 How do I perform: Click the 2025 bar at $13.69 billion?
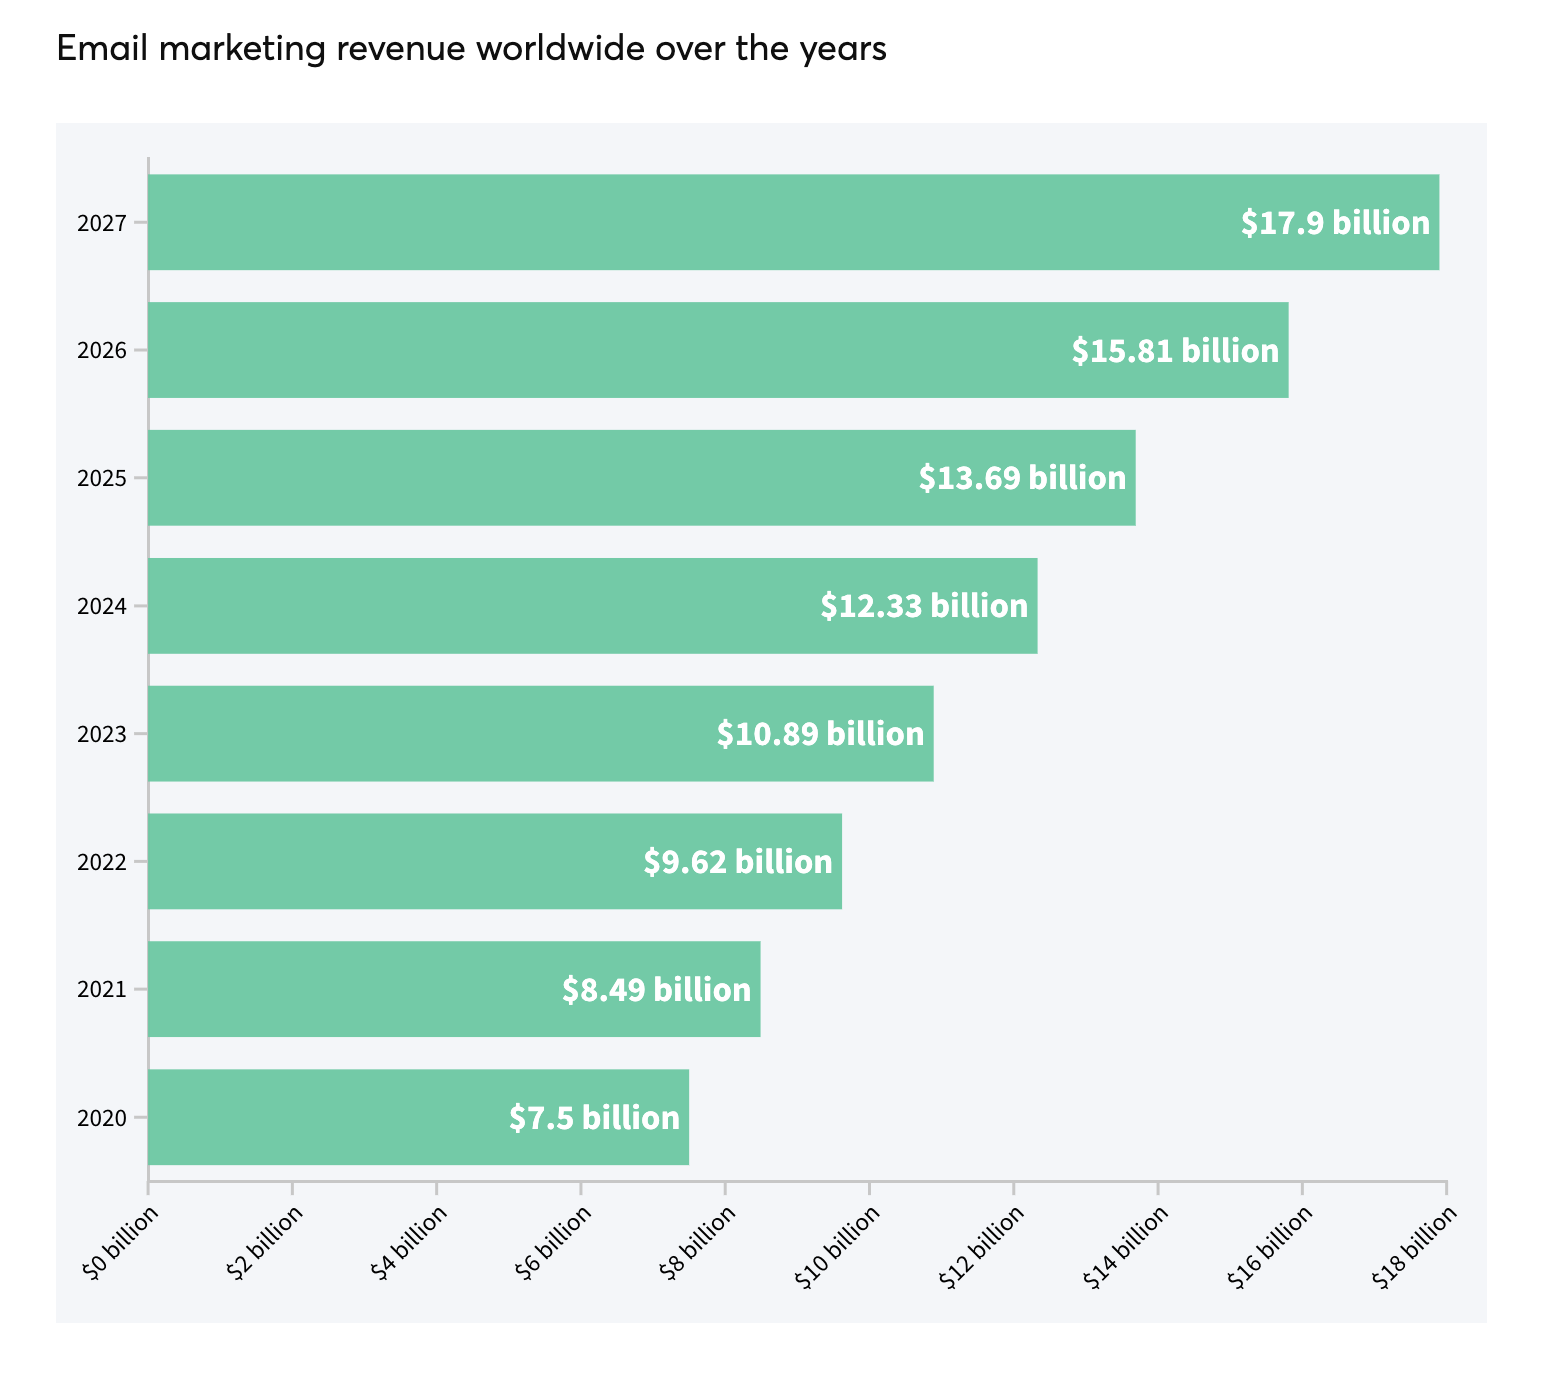tap(642, 478)
